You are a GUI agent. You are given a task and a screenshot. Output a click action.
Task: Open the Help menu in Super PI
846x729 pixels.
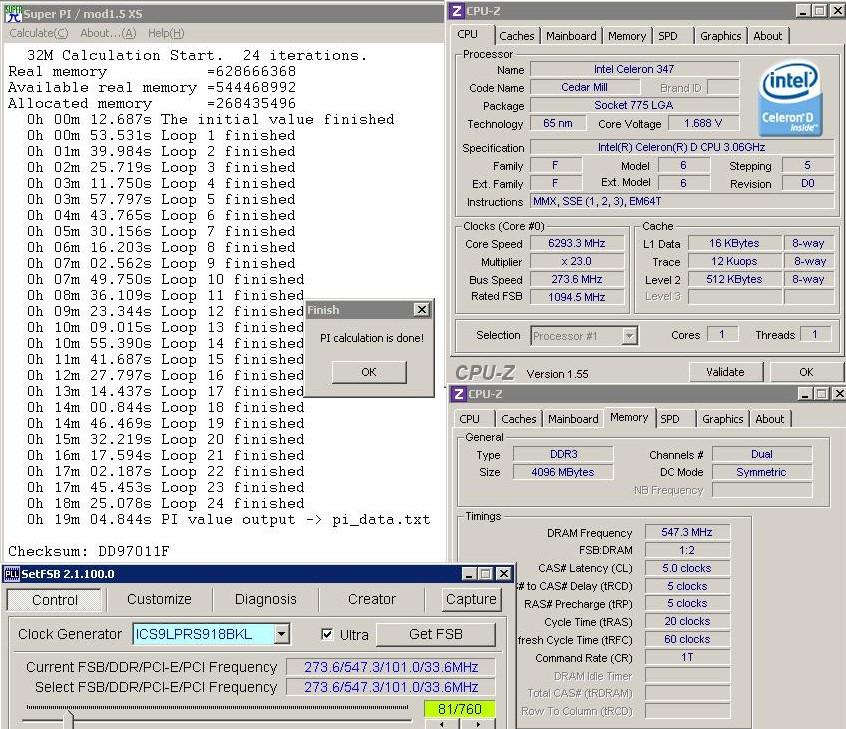point(166,33)
